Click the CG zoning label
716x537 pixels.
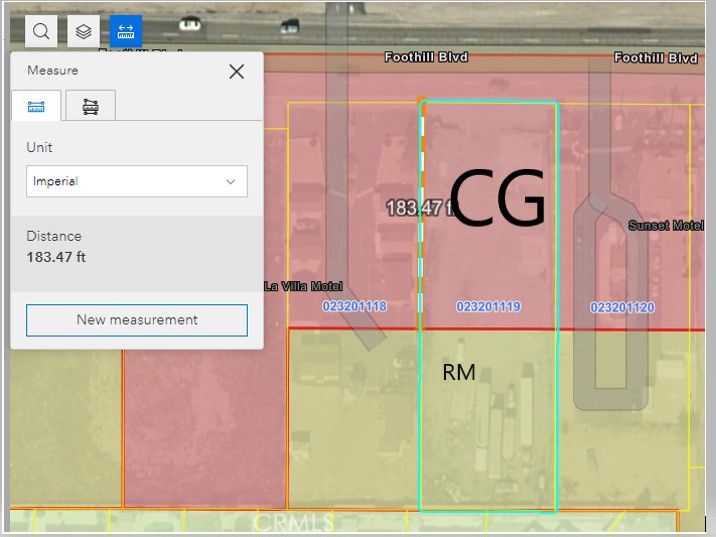[497, 198]
